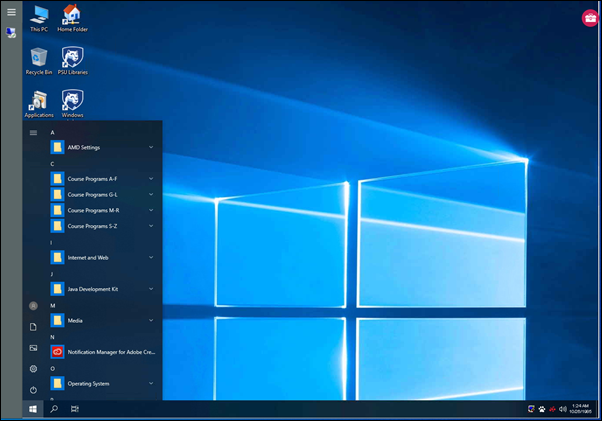Open the Recycle Bin
Screen dimensions: 602x421
[39, 61]
